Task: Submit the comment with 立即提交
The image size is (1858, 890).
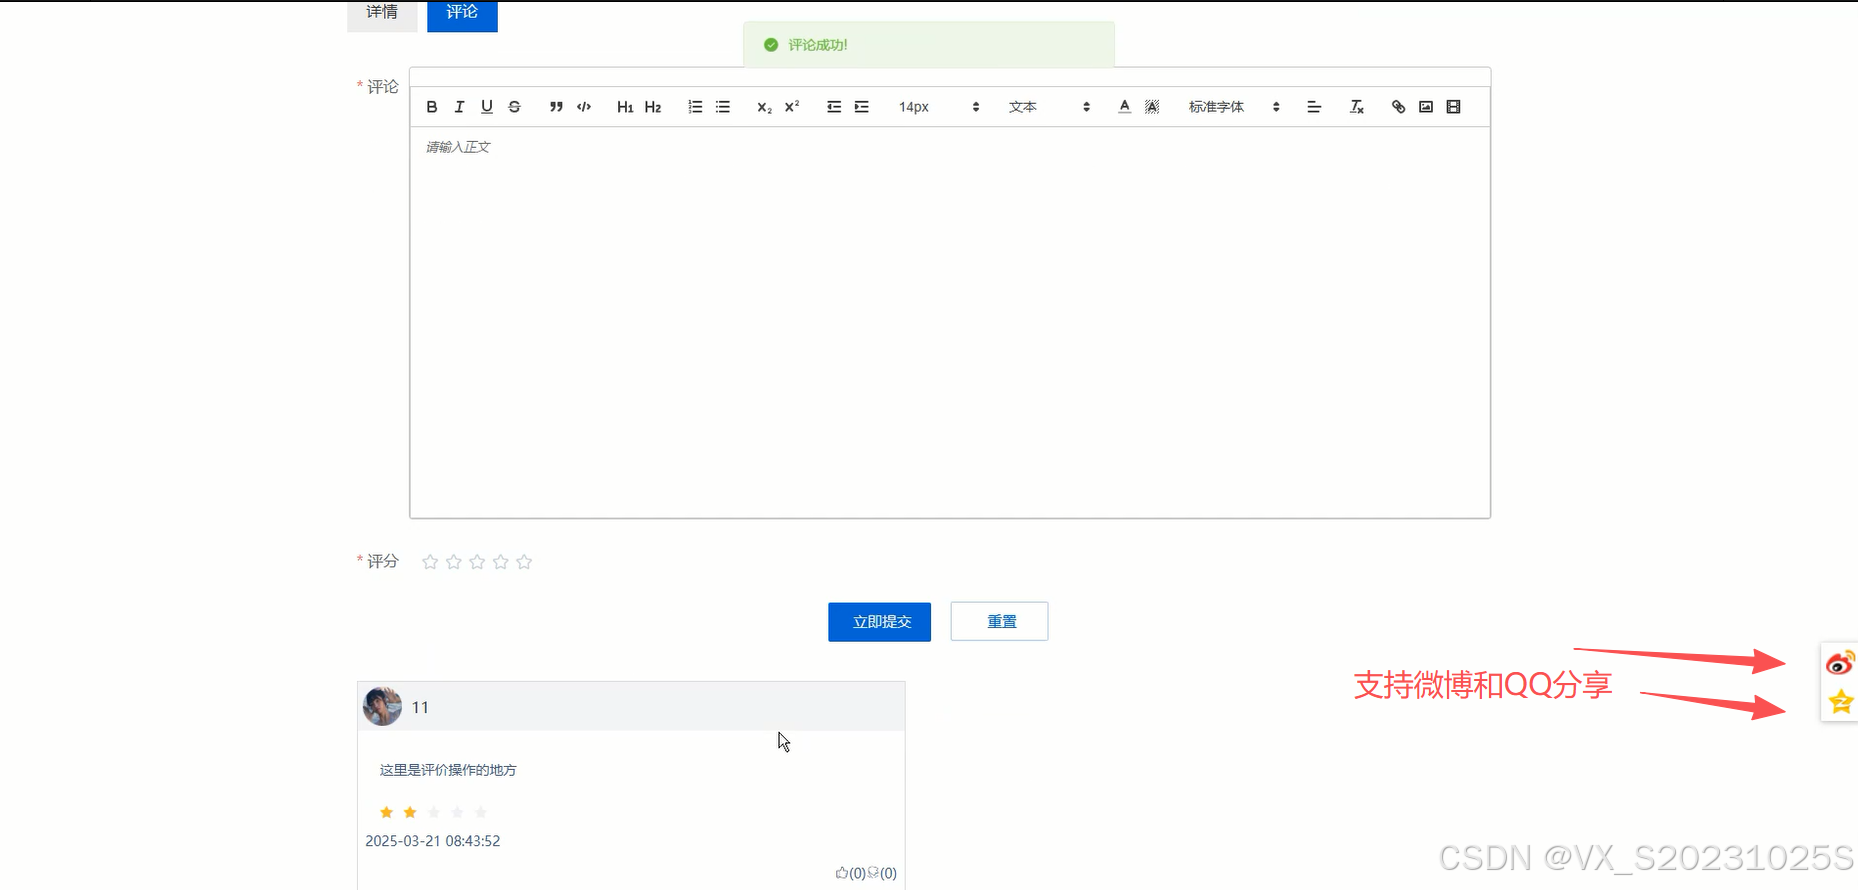Action: 880,622
